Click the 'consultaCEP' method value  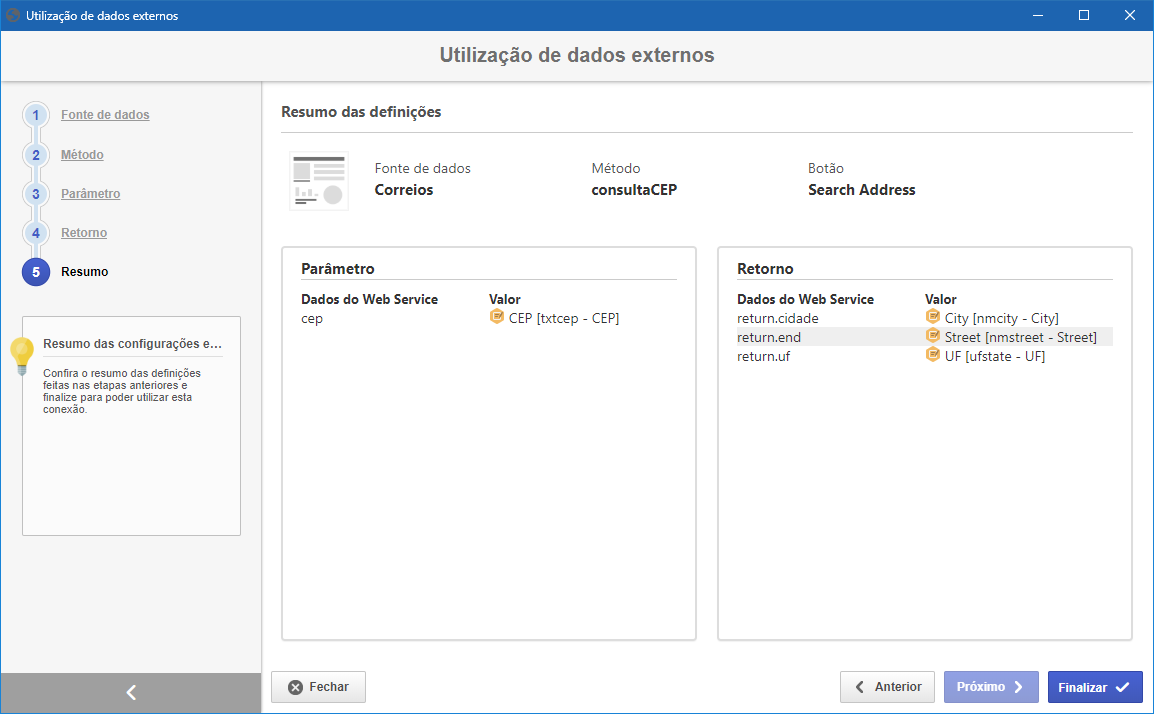point(634,190)
